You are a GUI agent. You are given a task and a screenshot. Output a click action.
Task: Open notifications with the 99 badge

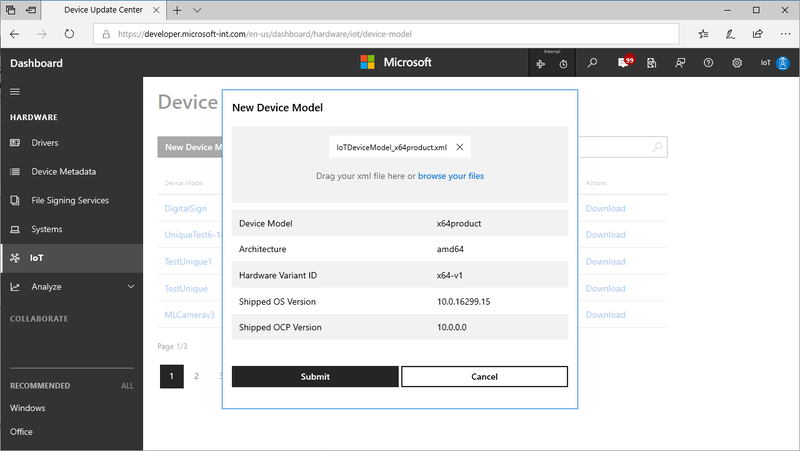click(624, 62)
